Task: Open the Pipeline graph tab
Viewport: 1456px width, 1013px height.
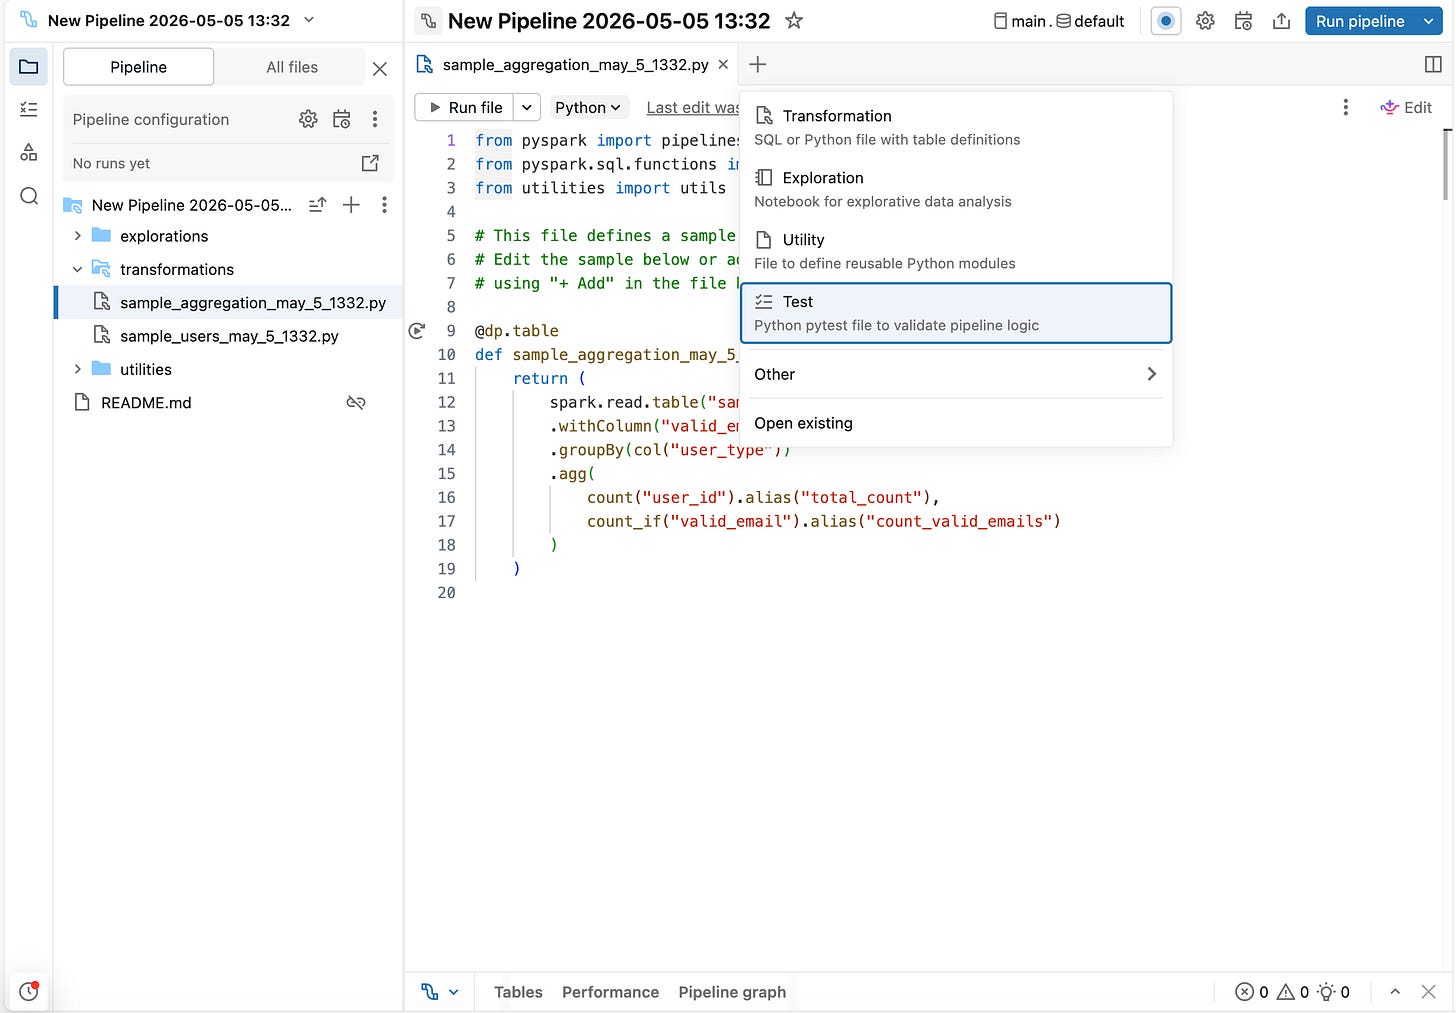Action: (x=732, y=992)
